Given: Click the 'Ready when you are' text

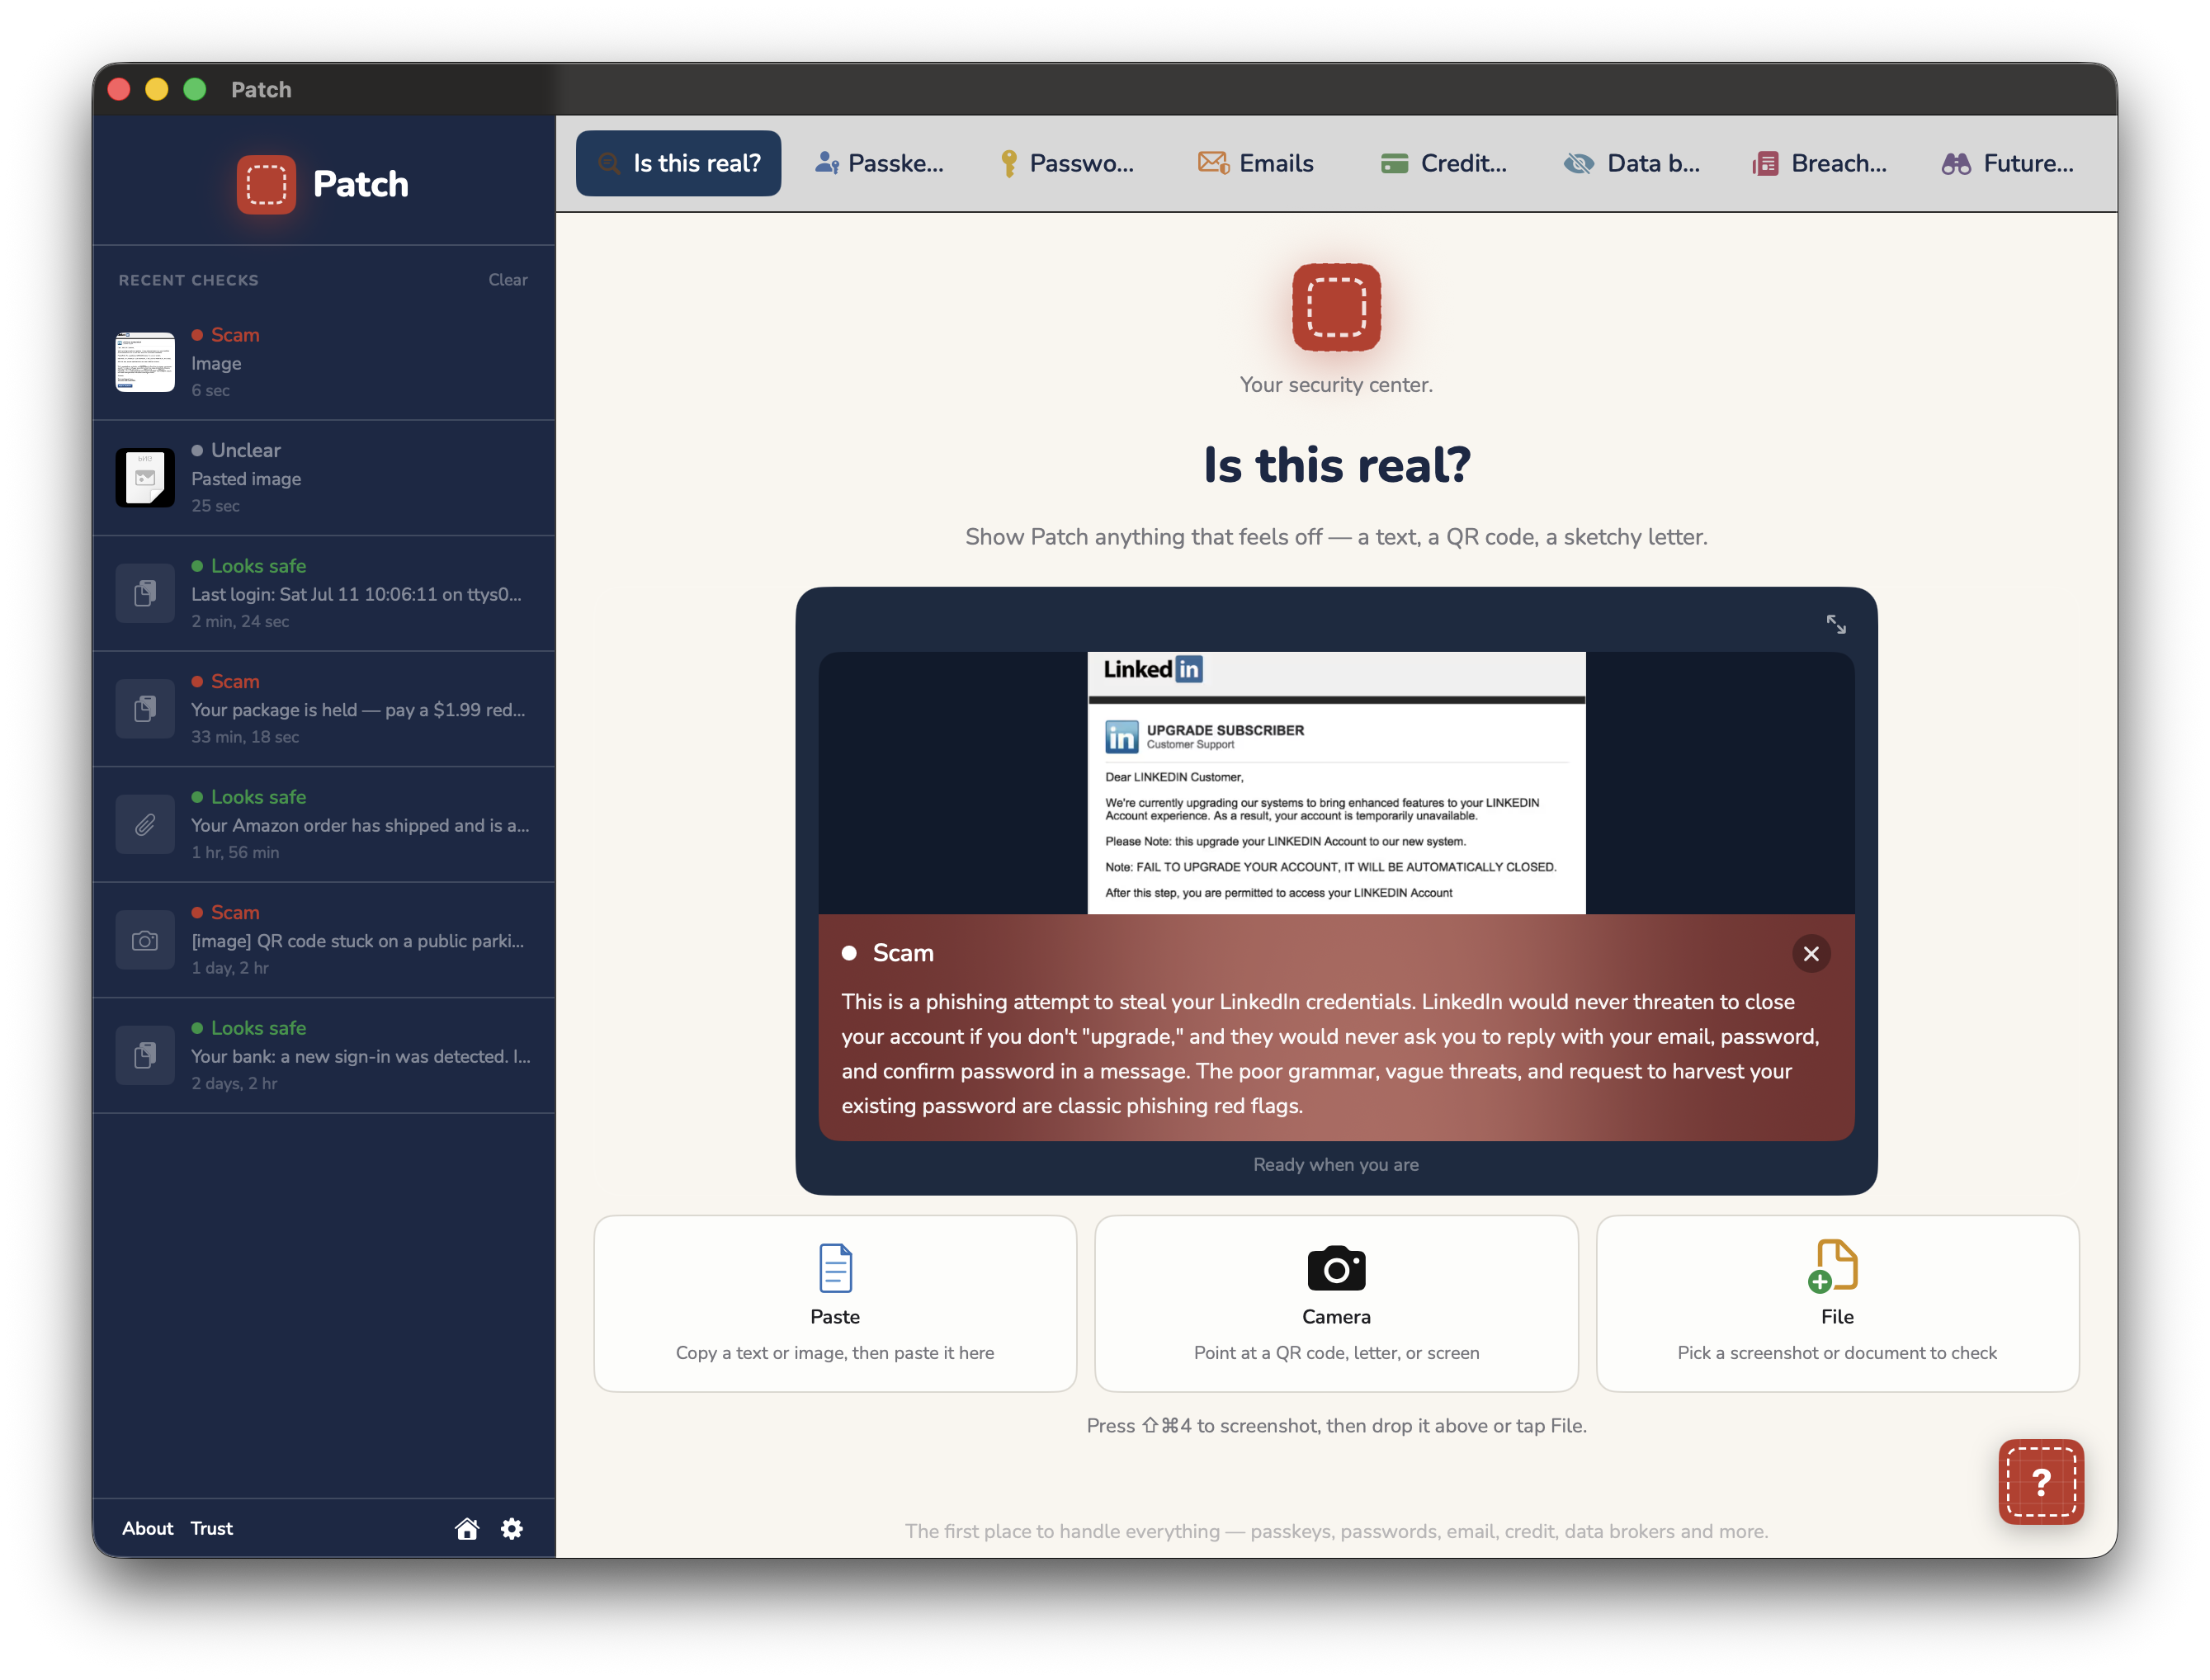Looking at the screenshot, I should pyautogui.click(x=1335, y=1164).
